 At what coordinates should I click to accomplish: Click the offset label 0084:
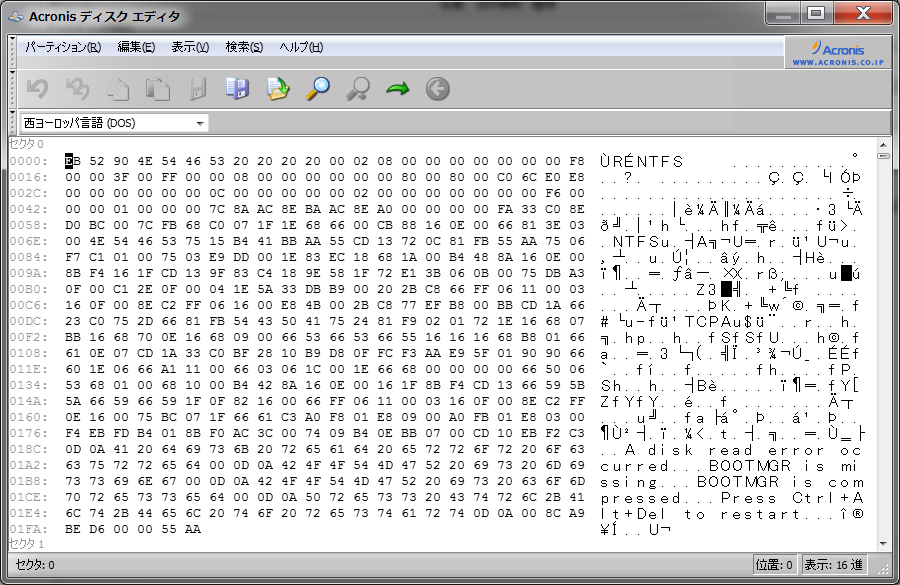[x=29, y=257]
